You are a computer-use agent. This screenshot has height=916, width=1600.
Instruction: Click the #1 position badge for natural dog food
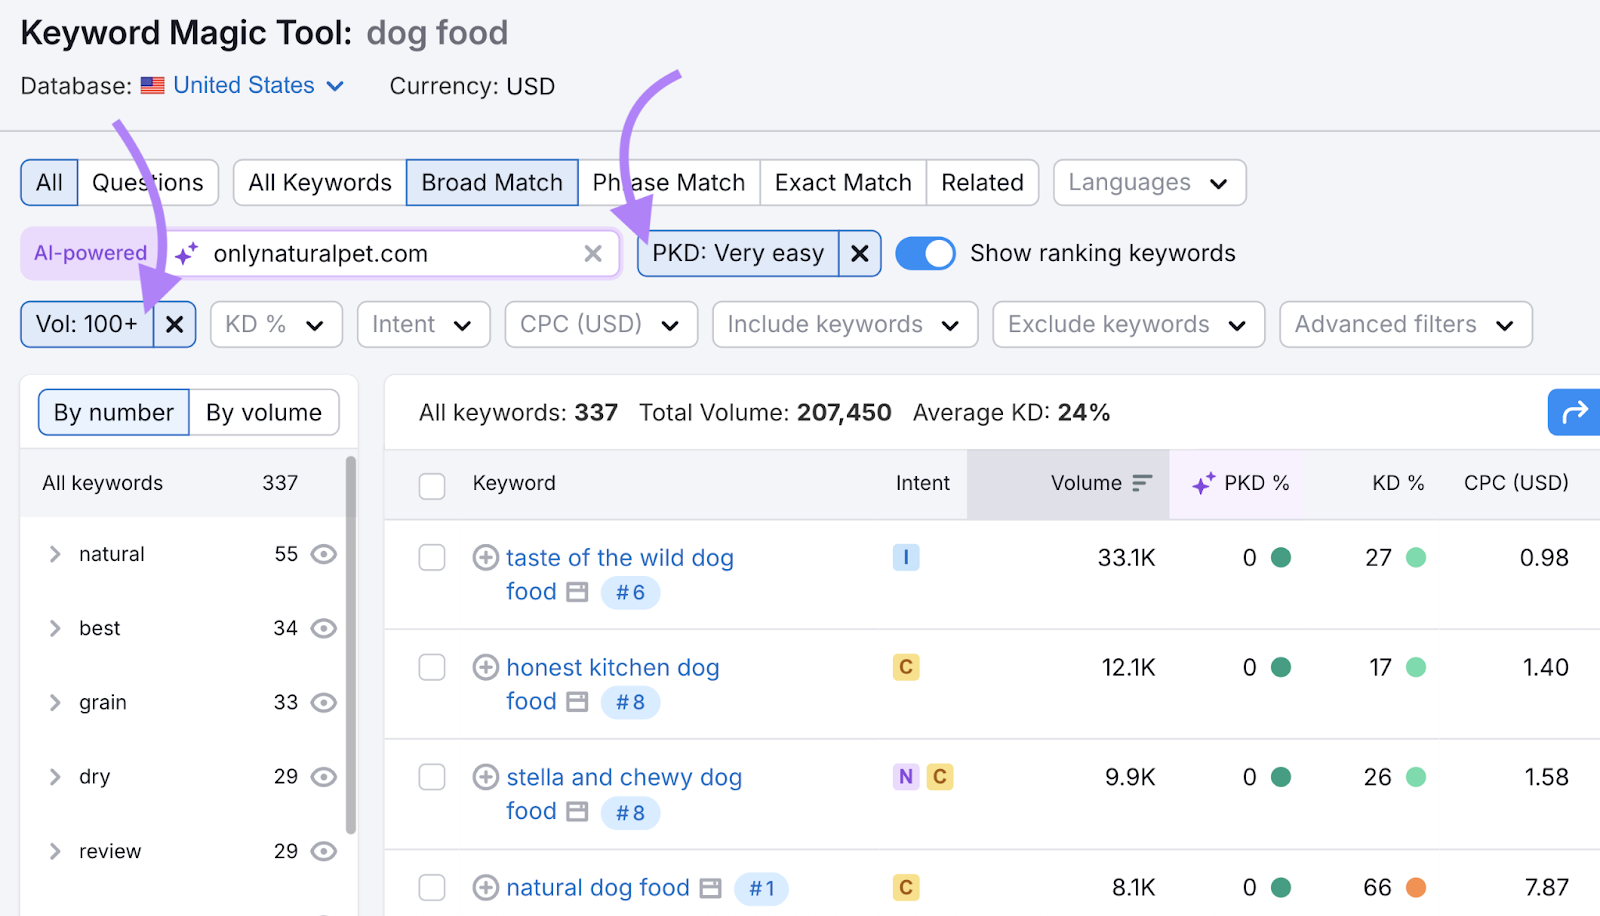(x=761, y=888)
